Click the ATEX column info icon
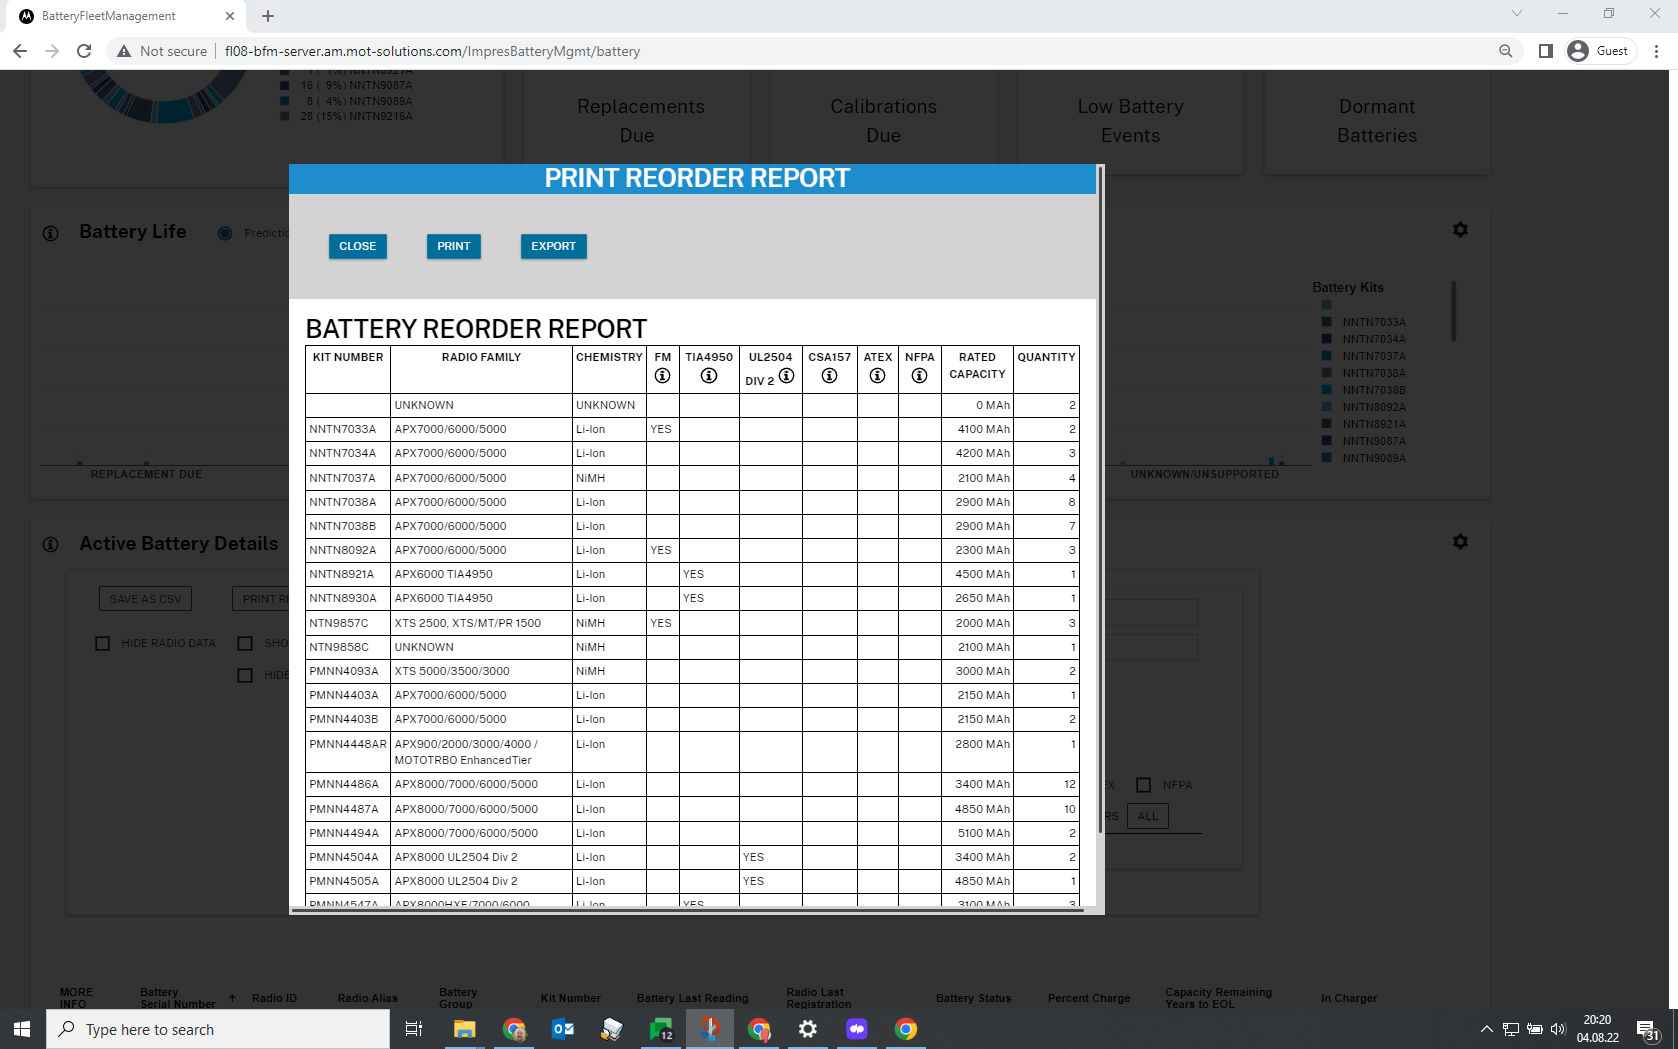The image size is (1678, 1049). pos(877,376)
